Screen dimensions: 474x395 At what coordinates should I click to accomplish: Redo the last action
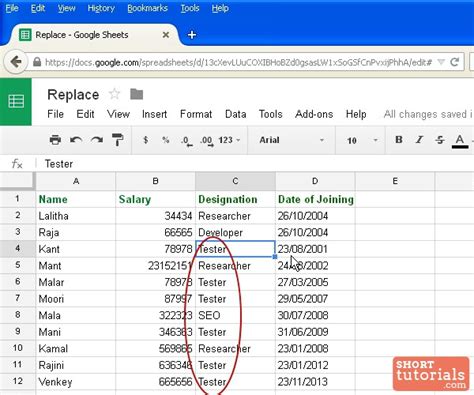point(97,140)
